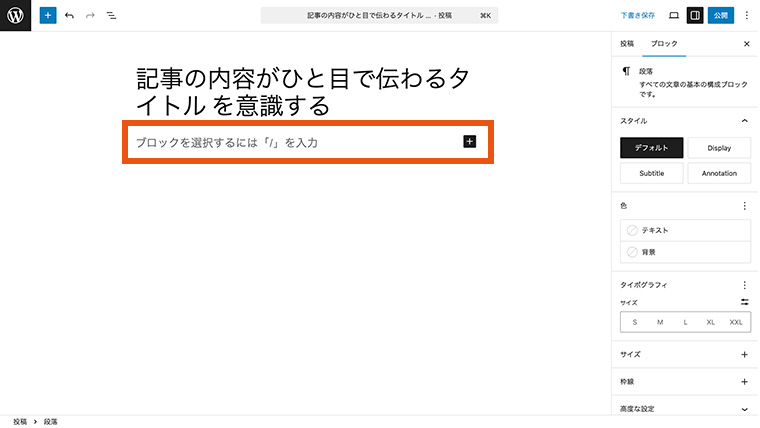Click the empty paragraph block placeholder
This screenshot has width=760, height=428.
[227, 143]
